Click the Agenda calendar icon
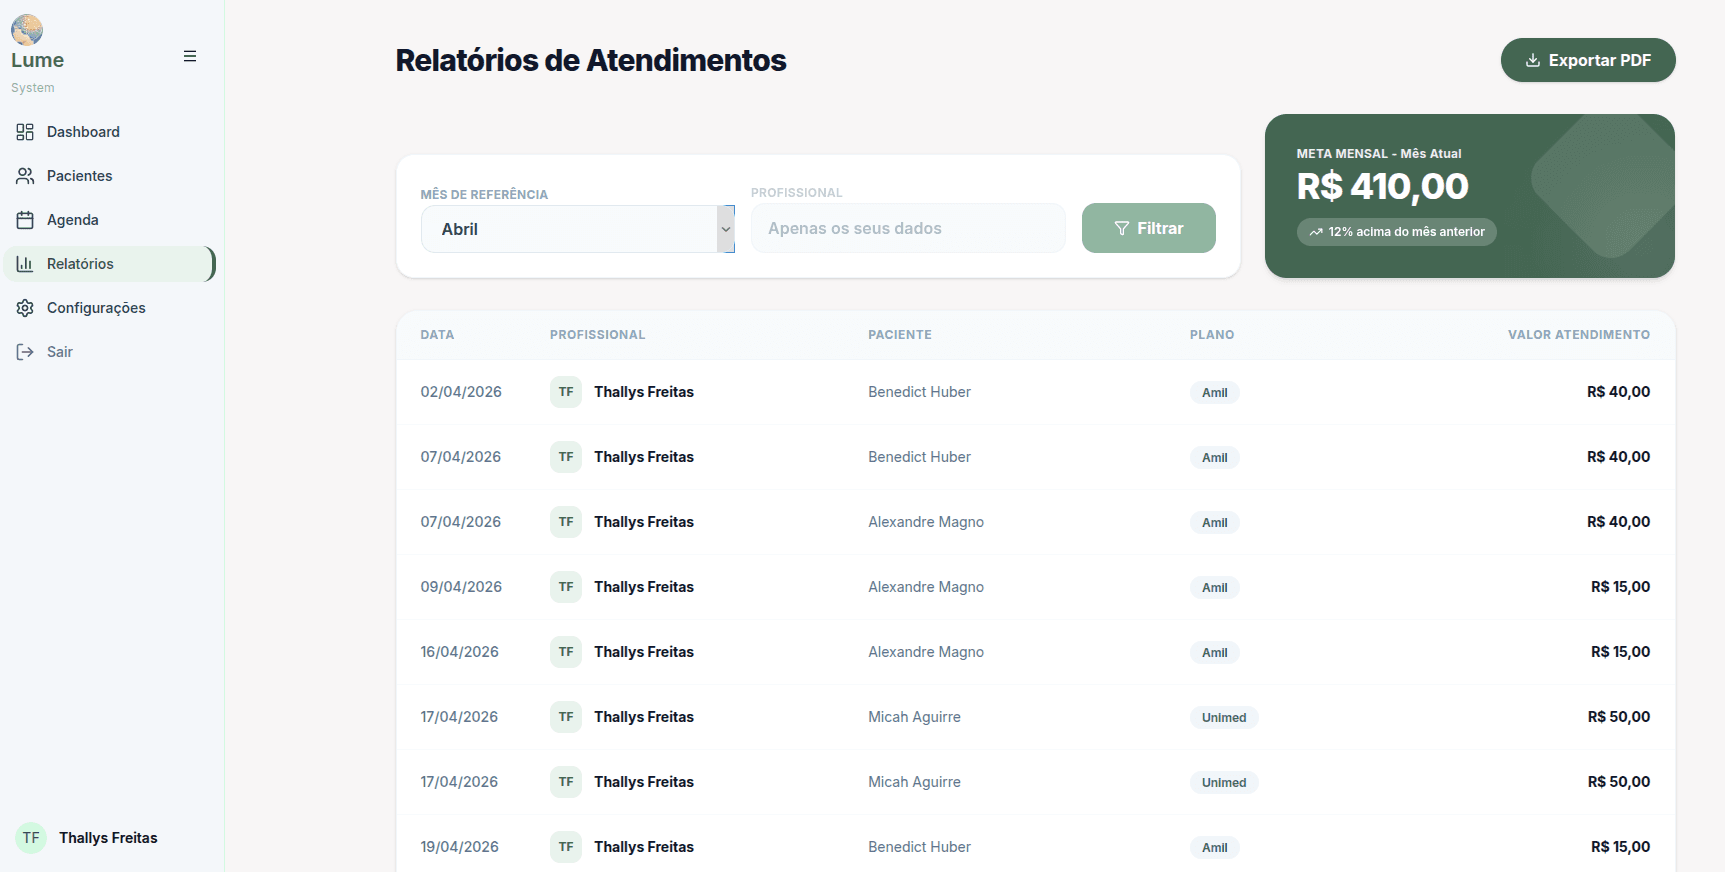The image size is (1725, 872). click(25, 220)
